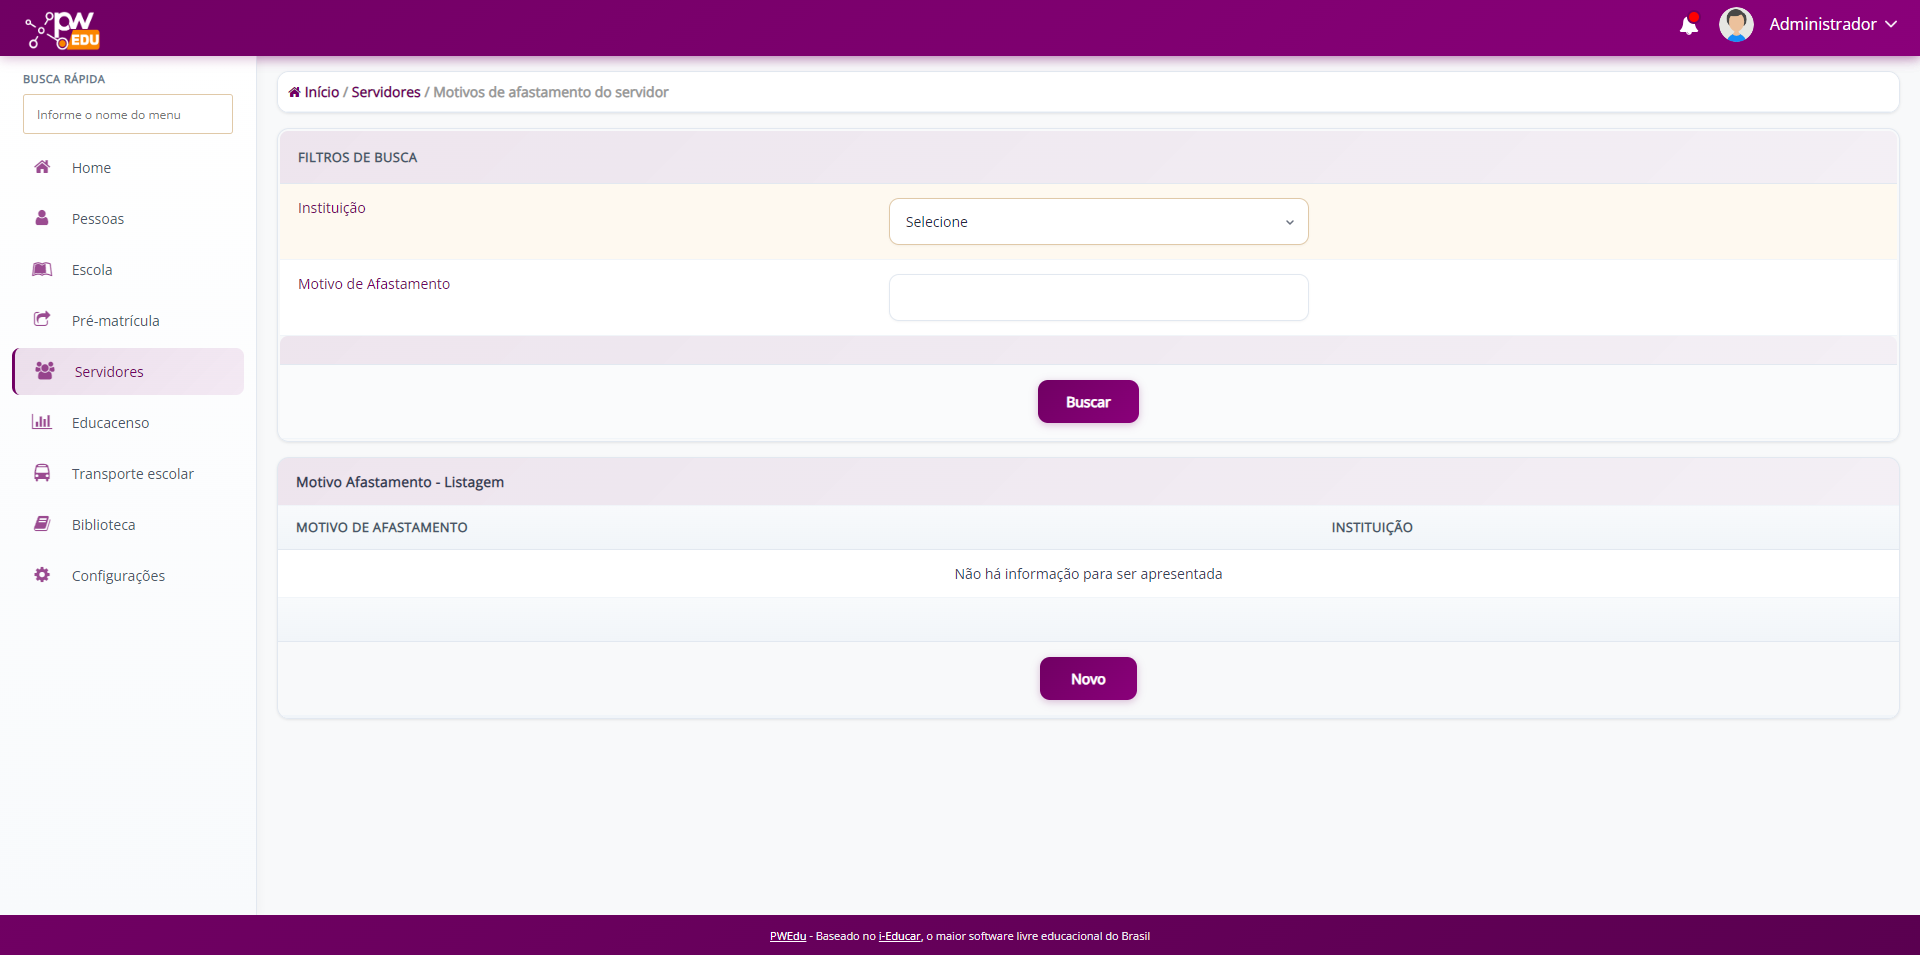Expand the Administrador user menu
This screenshot has width=1920, height=955.
pos(1832,25)
